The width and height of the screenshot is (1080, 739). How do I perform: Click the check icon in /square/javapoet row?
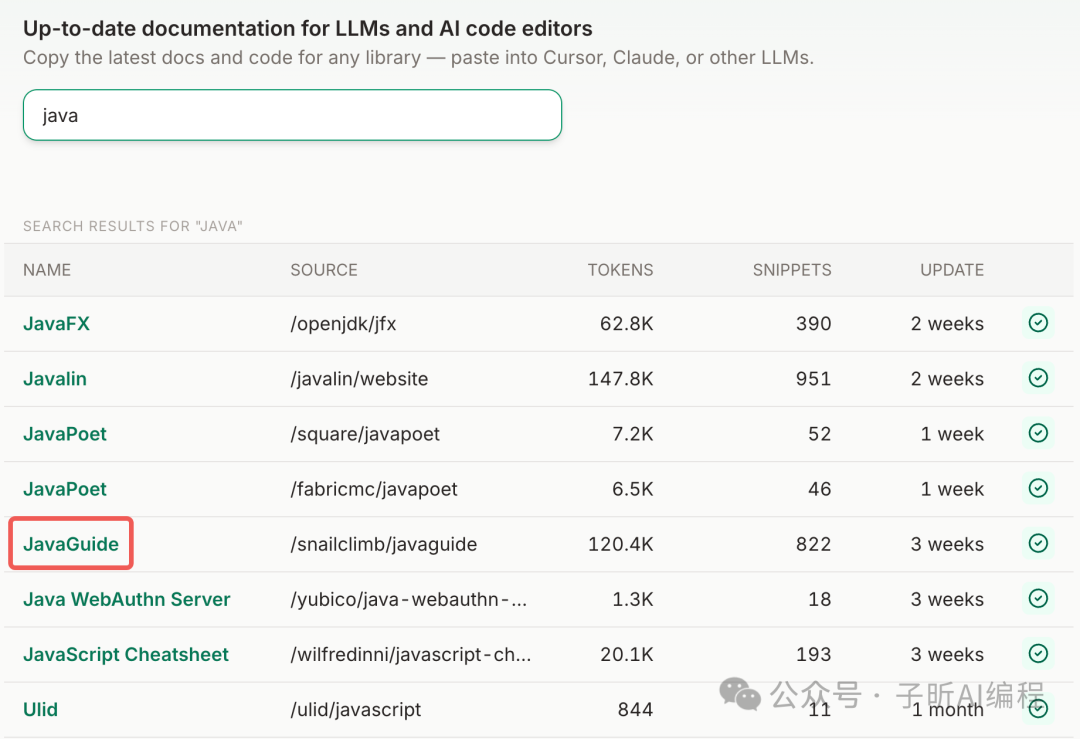[x=1038, y=433]
